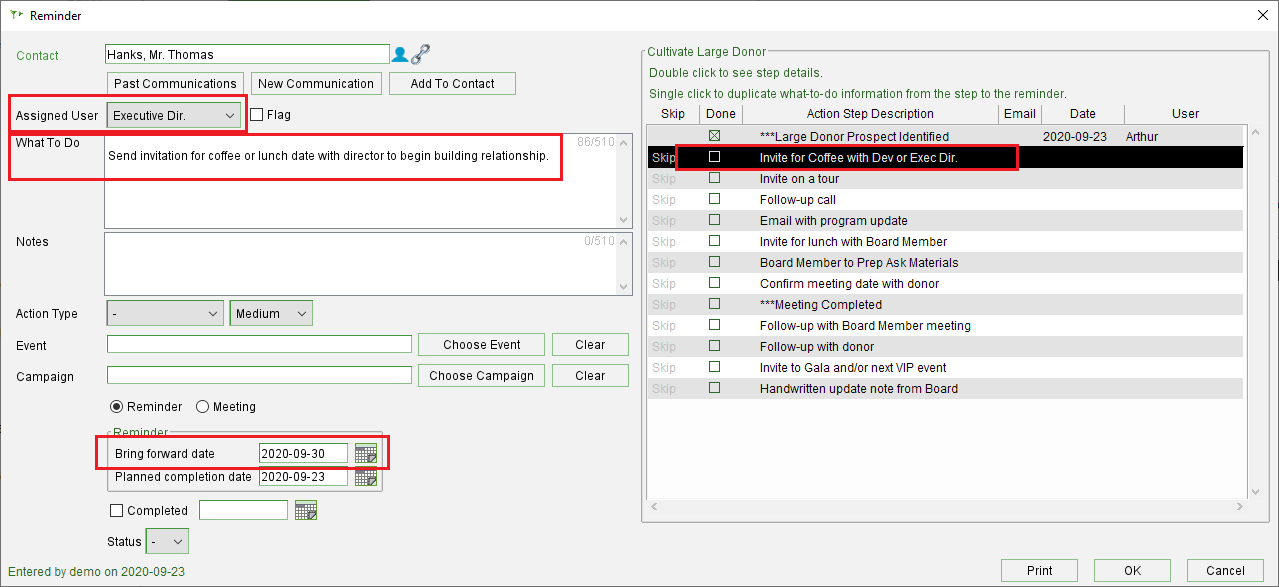Select the Reminder radio button
This screenshot has height=587, width=1279.
click(117, 407)
